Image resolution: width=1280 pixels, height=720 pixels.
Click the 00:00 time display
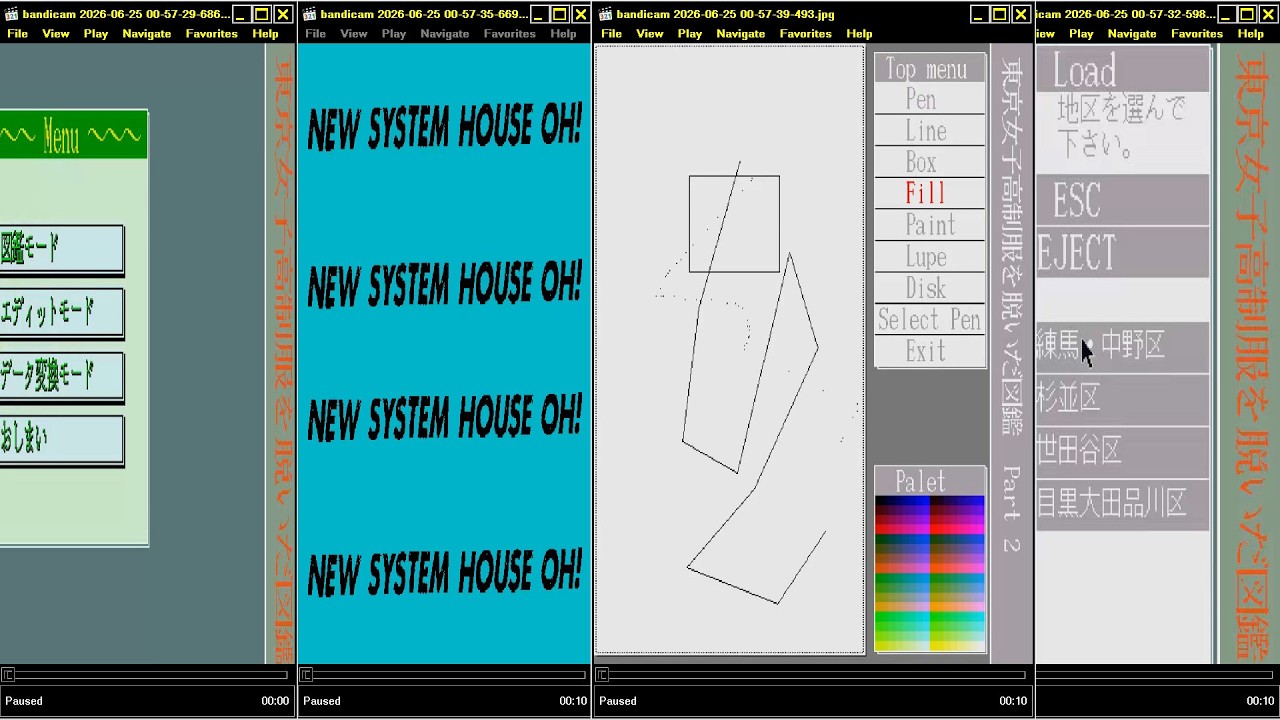tap(275, 701)
